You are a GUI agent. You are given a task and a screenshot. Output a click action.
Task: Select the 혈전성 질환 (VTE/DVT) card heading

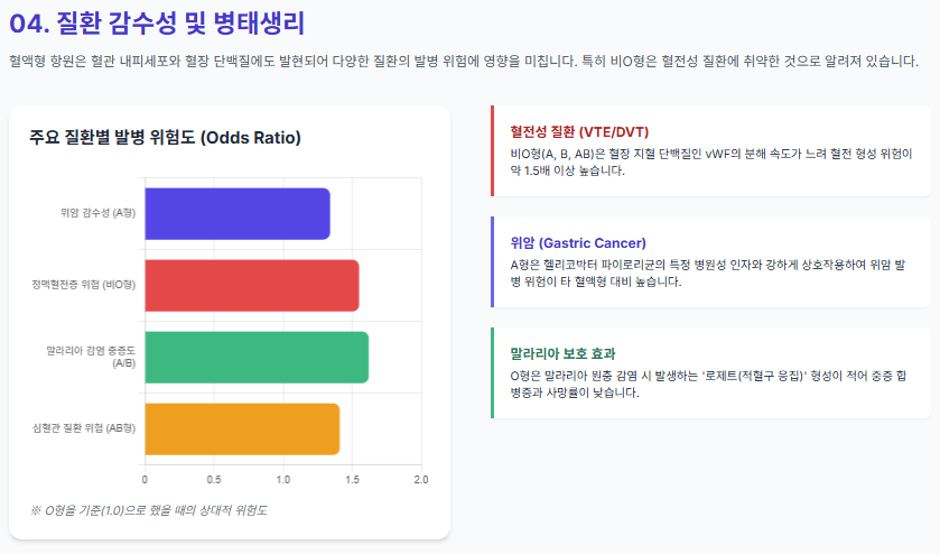pos(579,132)
